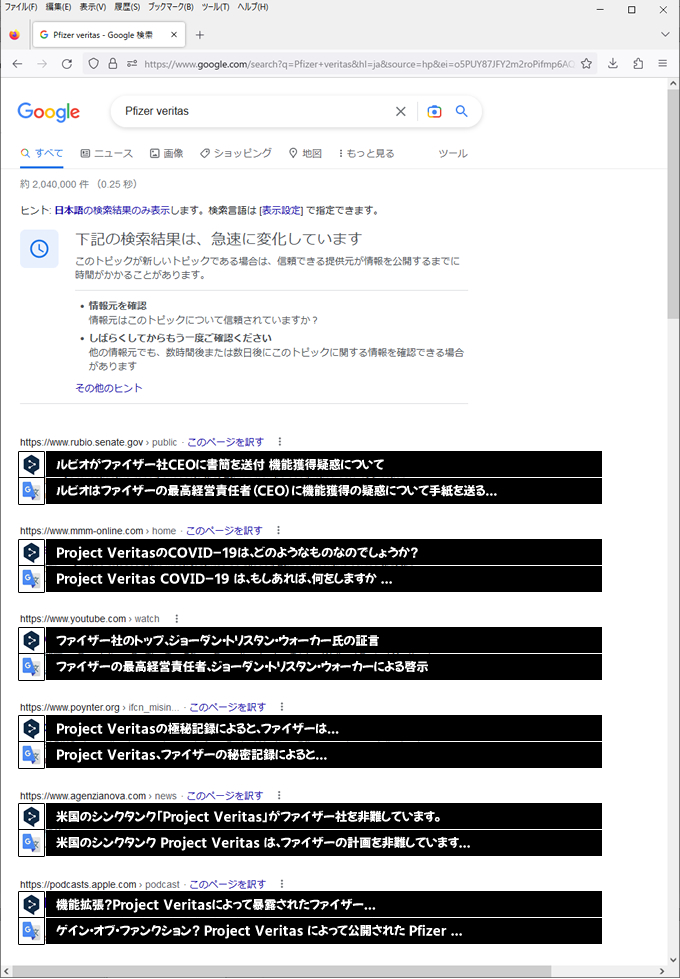Click the DeepL icon beside the YouTube result
Image resolution: width=680 pixels, height=979 pixels.
point(32,641)
